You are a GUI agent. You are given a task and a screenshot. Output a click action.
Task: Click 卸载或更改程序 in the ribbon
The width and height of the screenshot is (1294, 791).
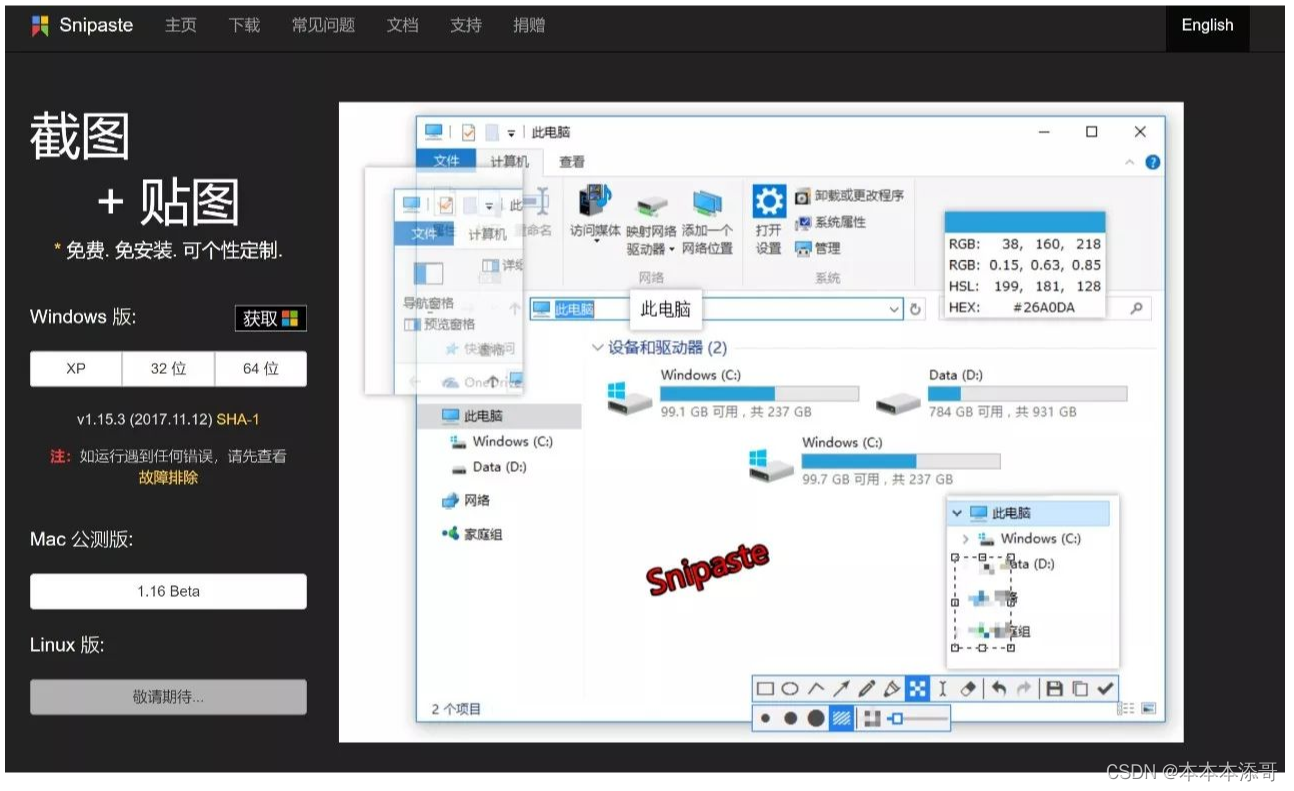[849, 196]
